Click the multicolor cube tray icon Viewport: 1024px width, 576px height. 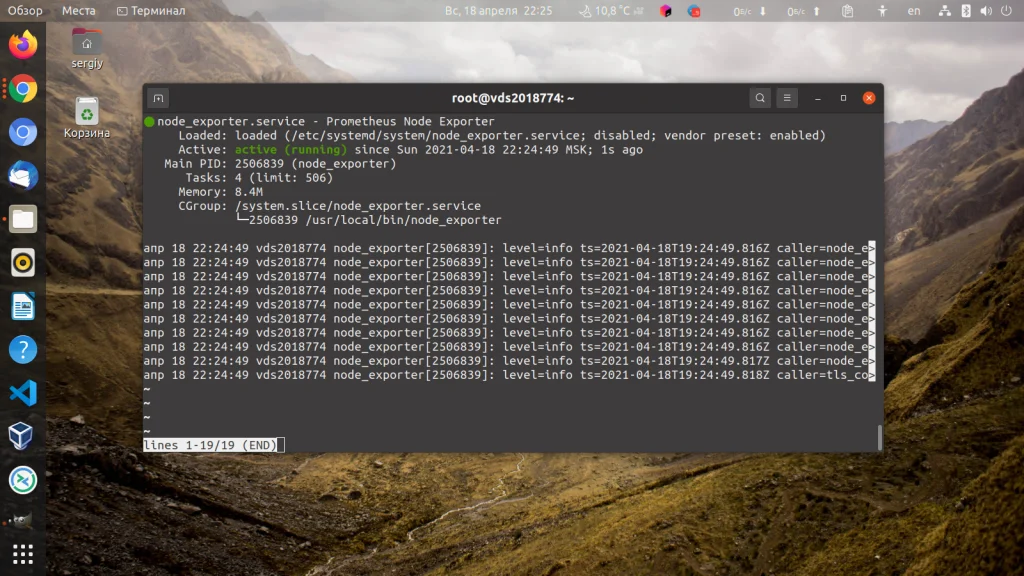tap(665, 10)
